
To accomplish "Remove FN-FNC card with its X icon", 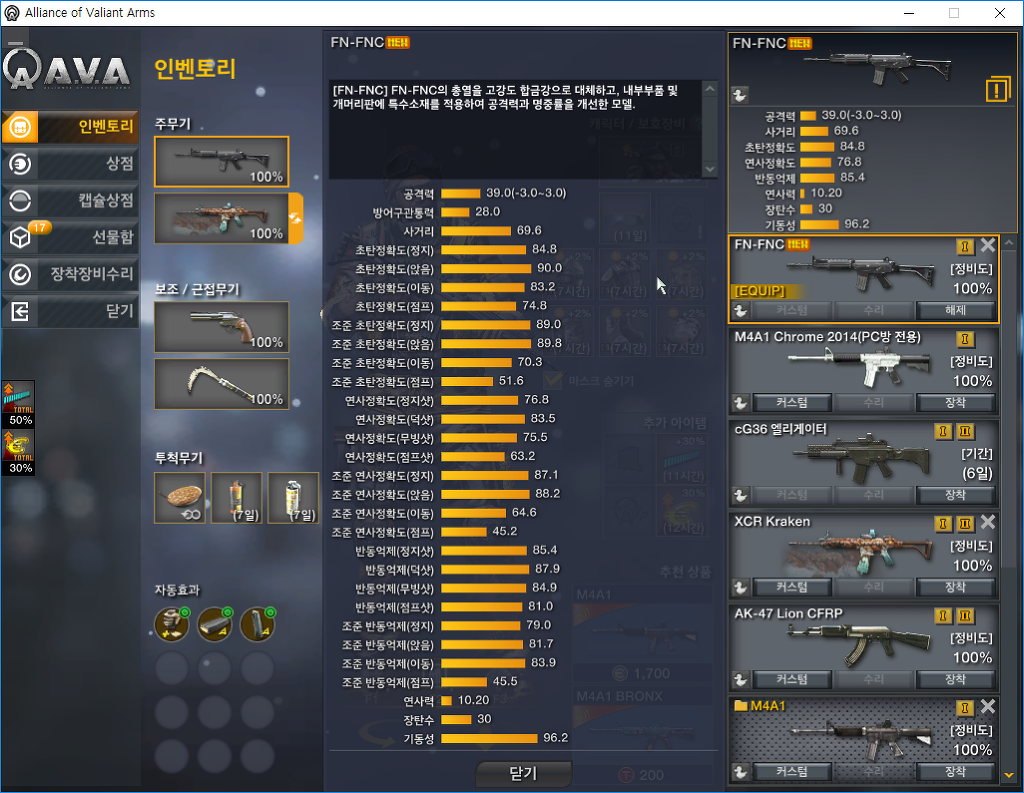I will 988,245.
